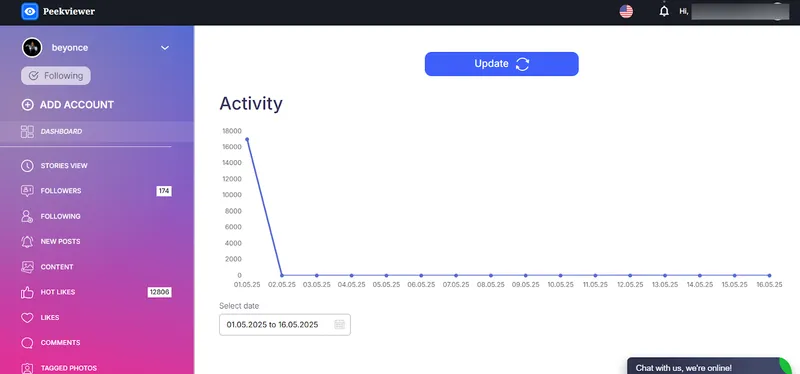Open the notifications bell

point(664,11)
